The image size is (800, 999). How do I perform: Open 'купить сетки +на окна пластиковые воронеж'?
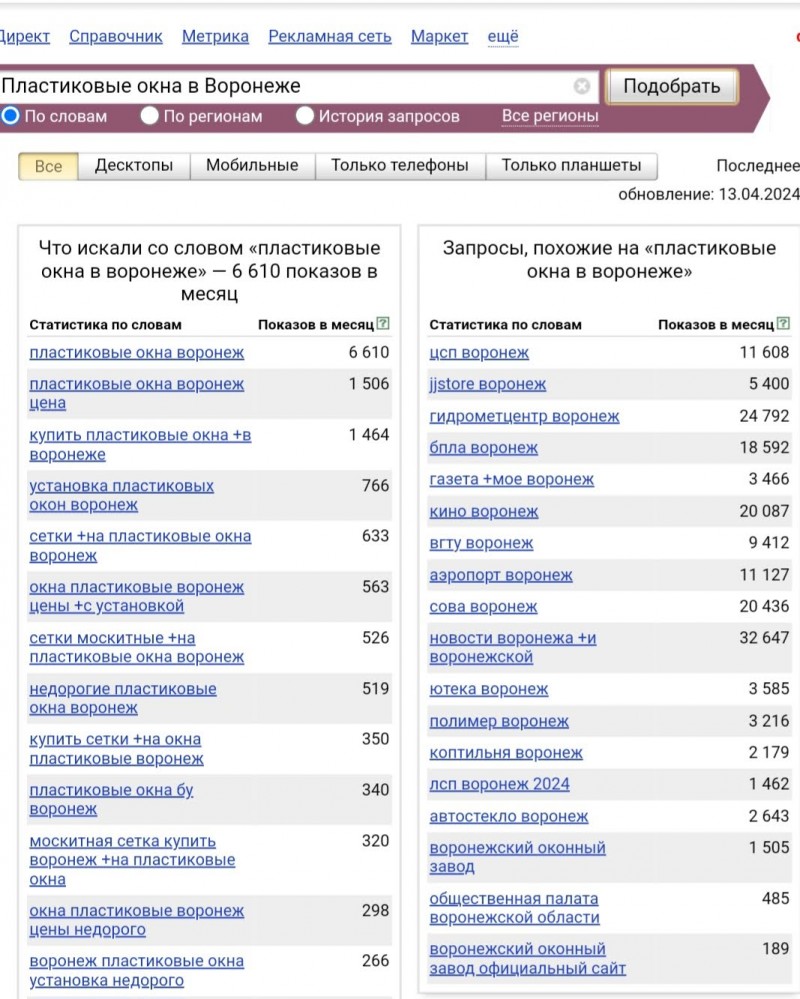click(x=116, y=749)
